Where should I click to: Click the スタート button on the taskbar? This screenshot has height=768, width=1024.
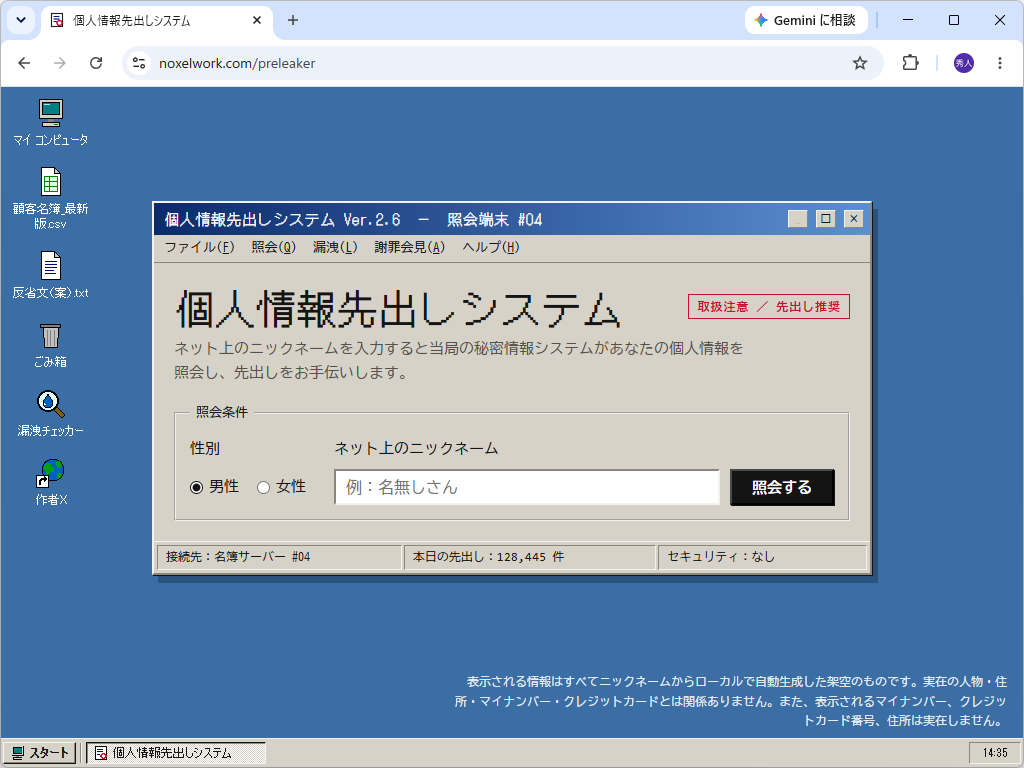pyautogui.click(x=40, y=753)
